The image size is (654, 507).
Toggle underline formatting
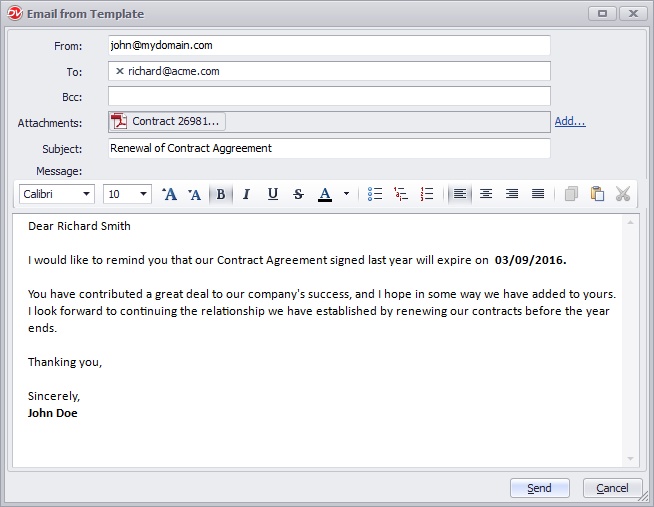273,194
